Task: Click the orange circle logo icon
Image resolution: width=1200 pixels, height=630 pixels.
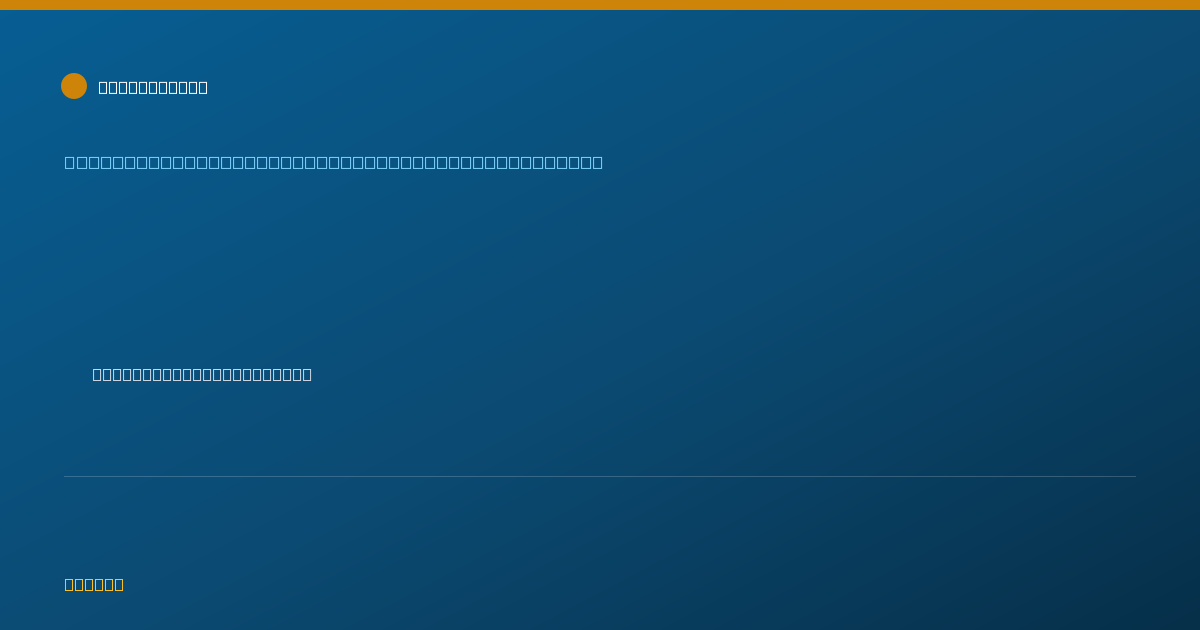Action: point(74,86)
